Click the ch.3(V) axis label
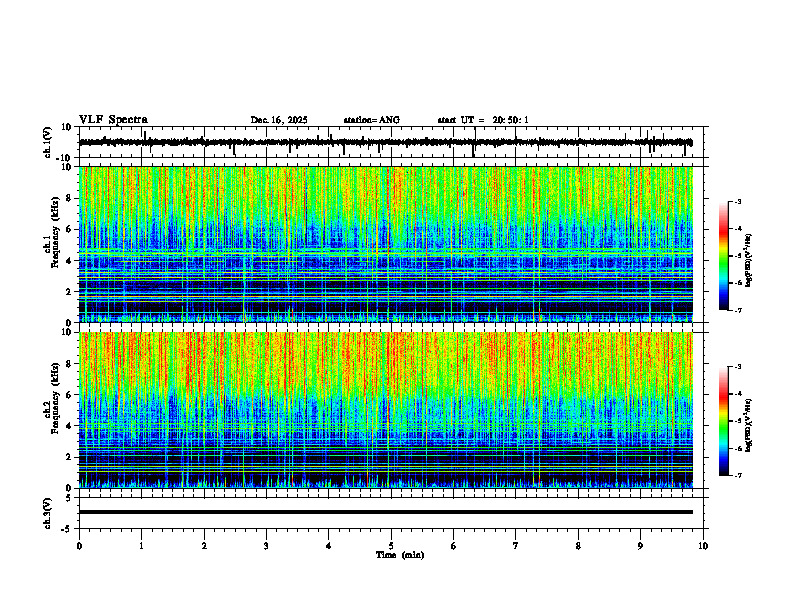The image size is (792, 612). [x=48, y=513]
